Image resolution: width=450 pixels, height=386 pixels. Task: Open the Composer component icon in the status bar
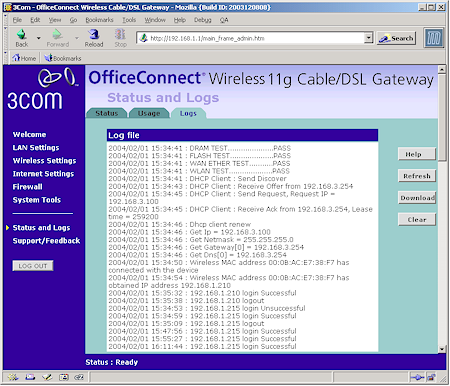pos(47,377)
